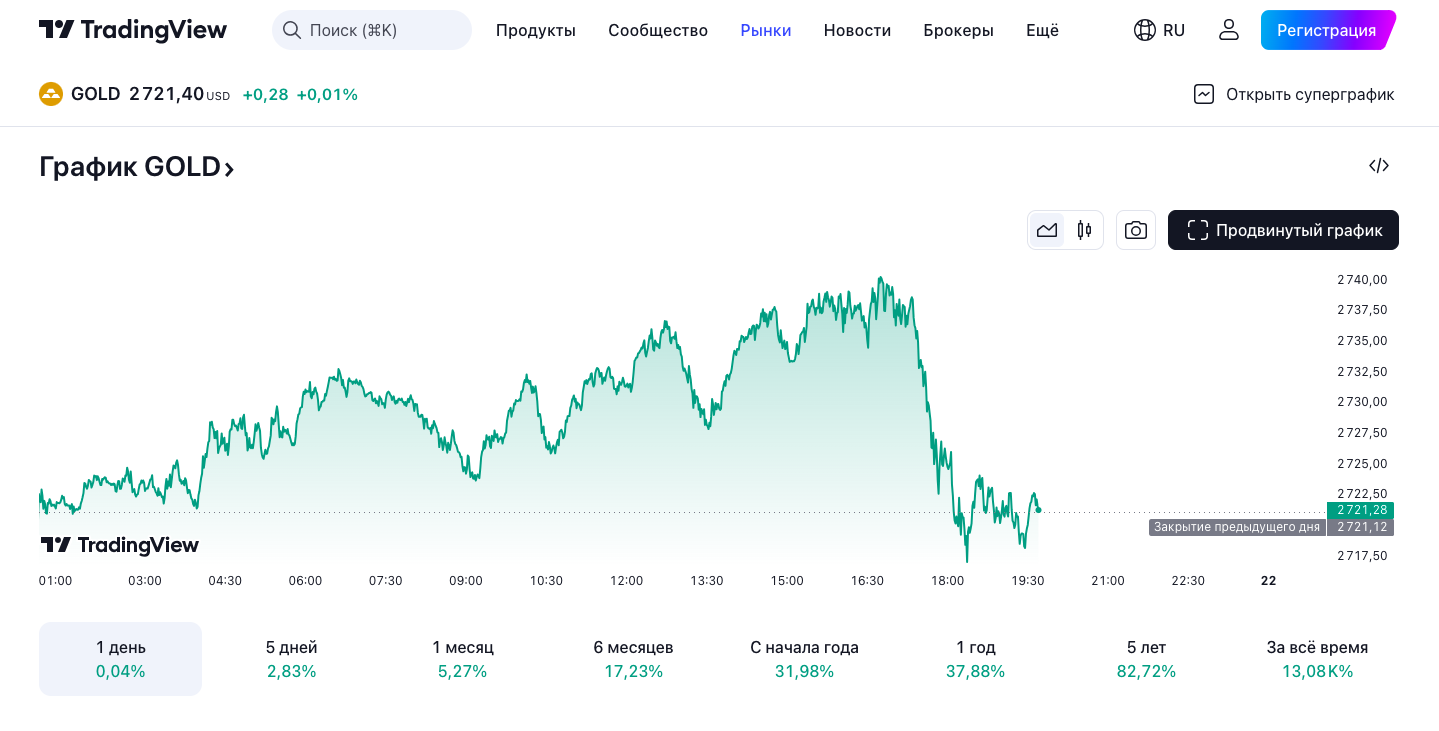Click the last price dot on chart line
Image resolution: width=1439 pixels, height=731 pixels.
(x=1039, y=510)
